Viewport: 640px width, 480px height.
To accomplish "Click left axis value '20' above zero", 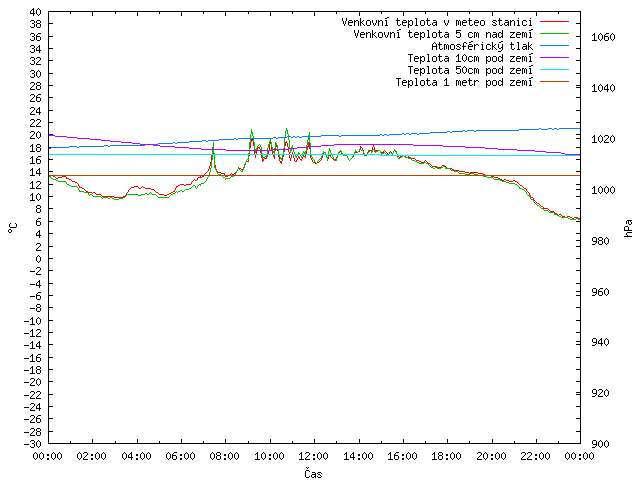I will tap(36, 135).
